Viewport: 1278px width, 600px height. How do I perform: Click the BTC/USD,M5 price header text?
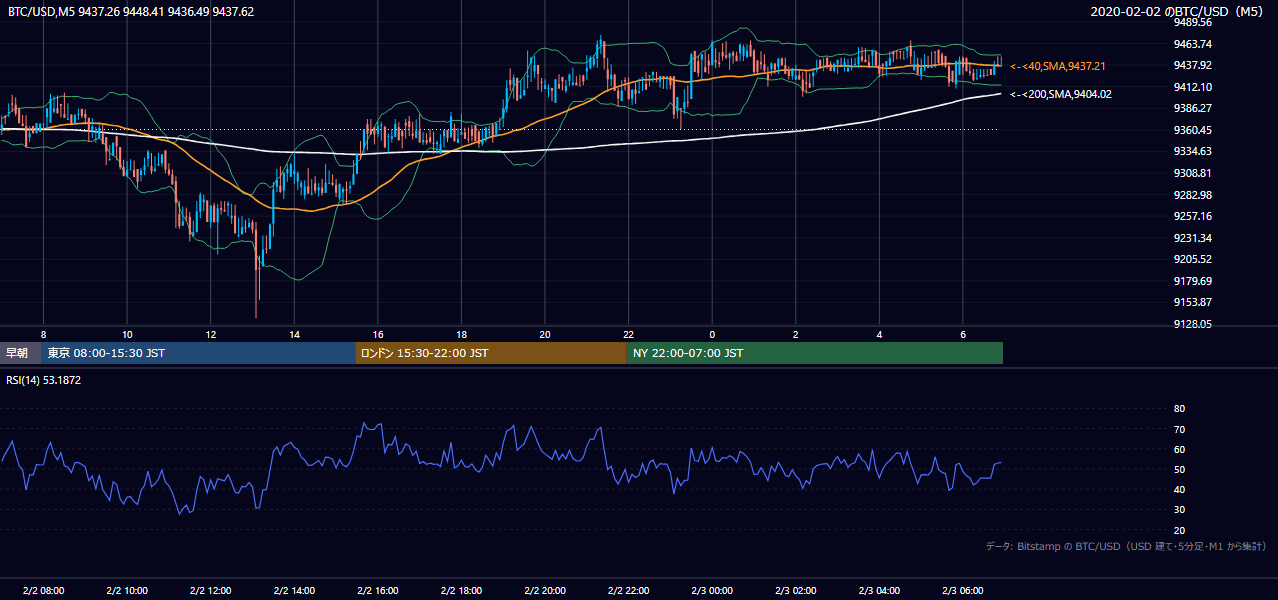pyautogui.click(x=130, y=11)
